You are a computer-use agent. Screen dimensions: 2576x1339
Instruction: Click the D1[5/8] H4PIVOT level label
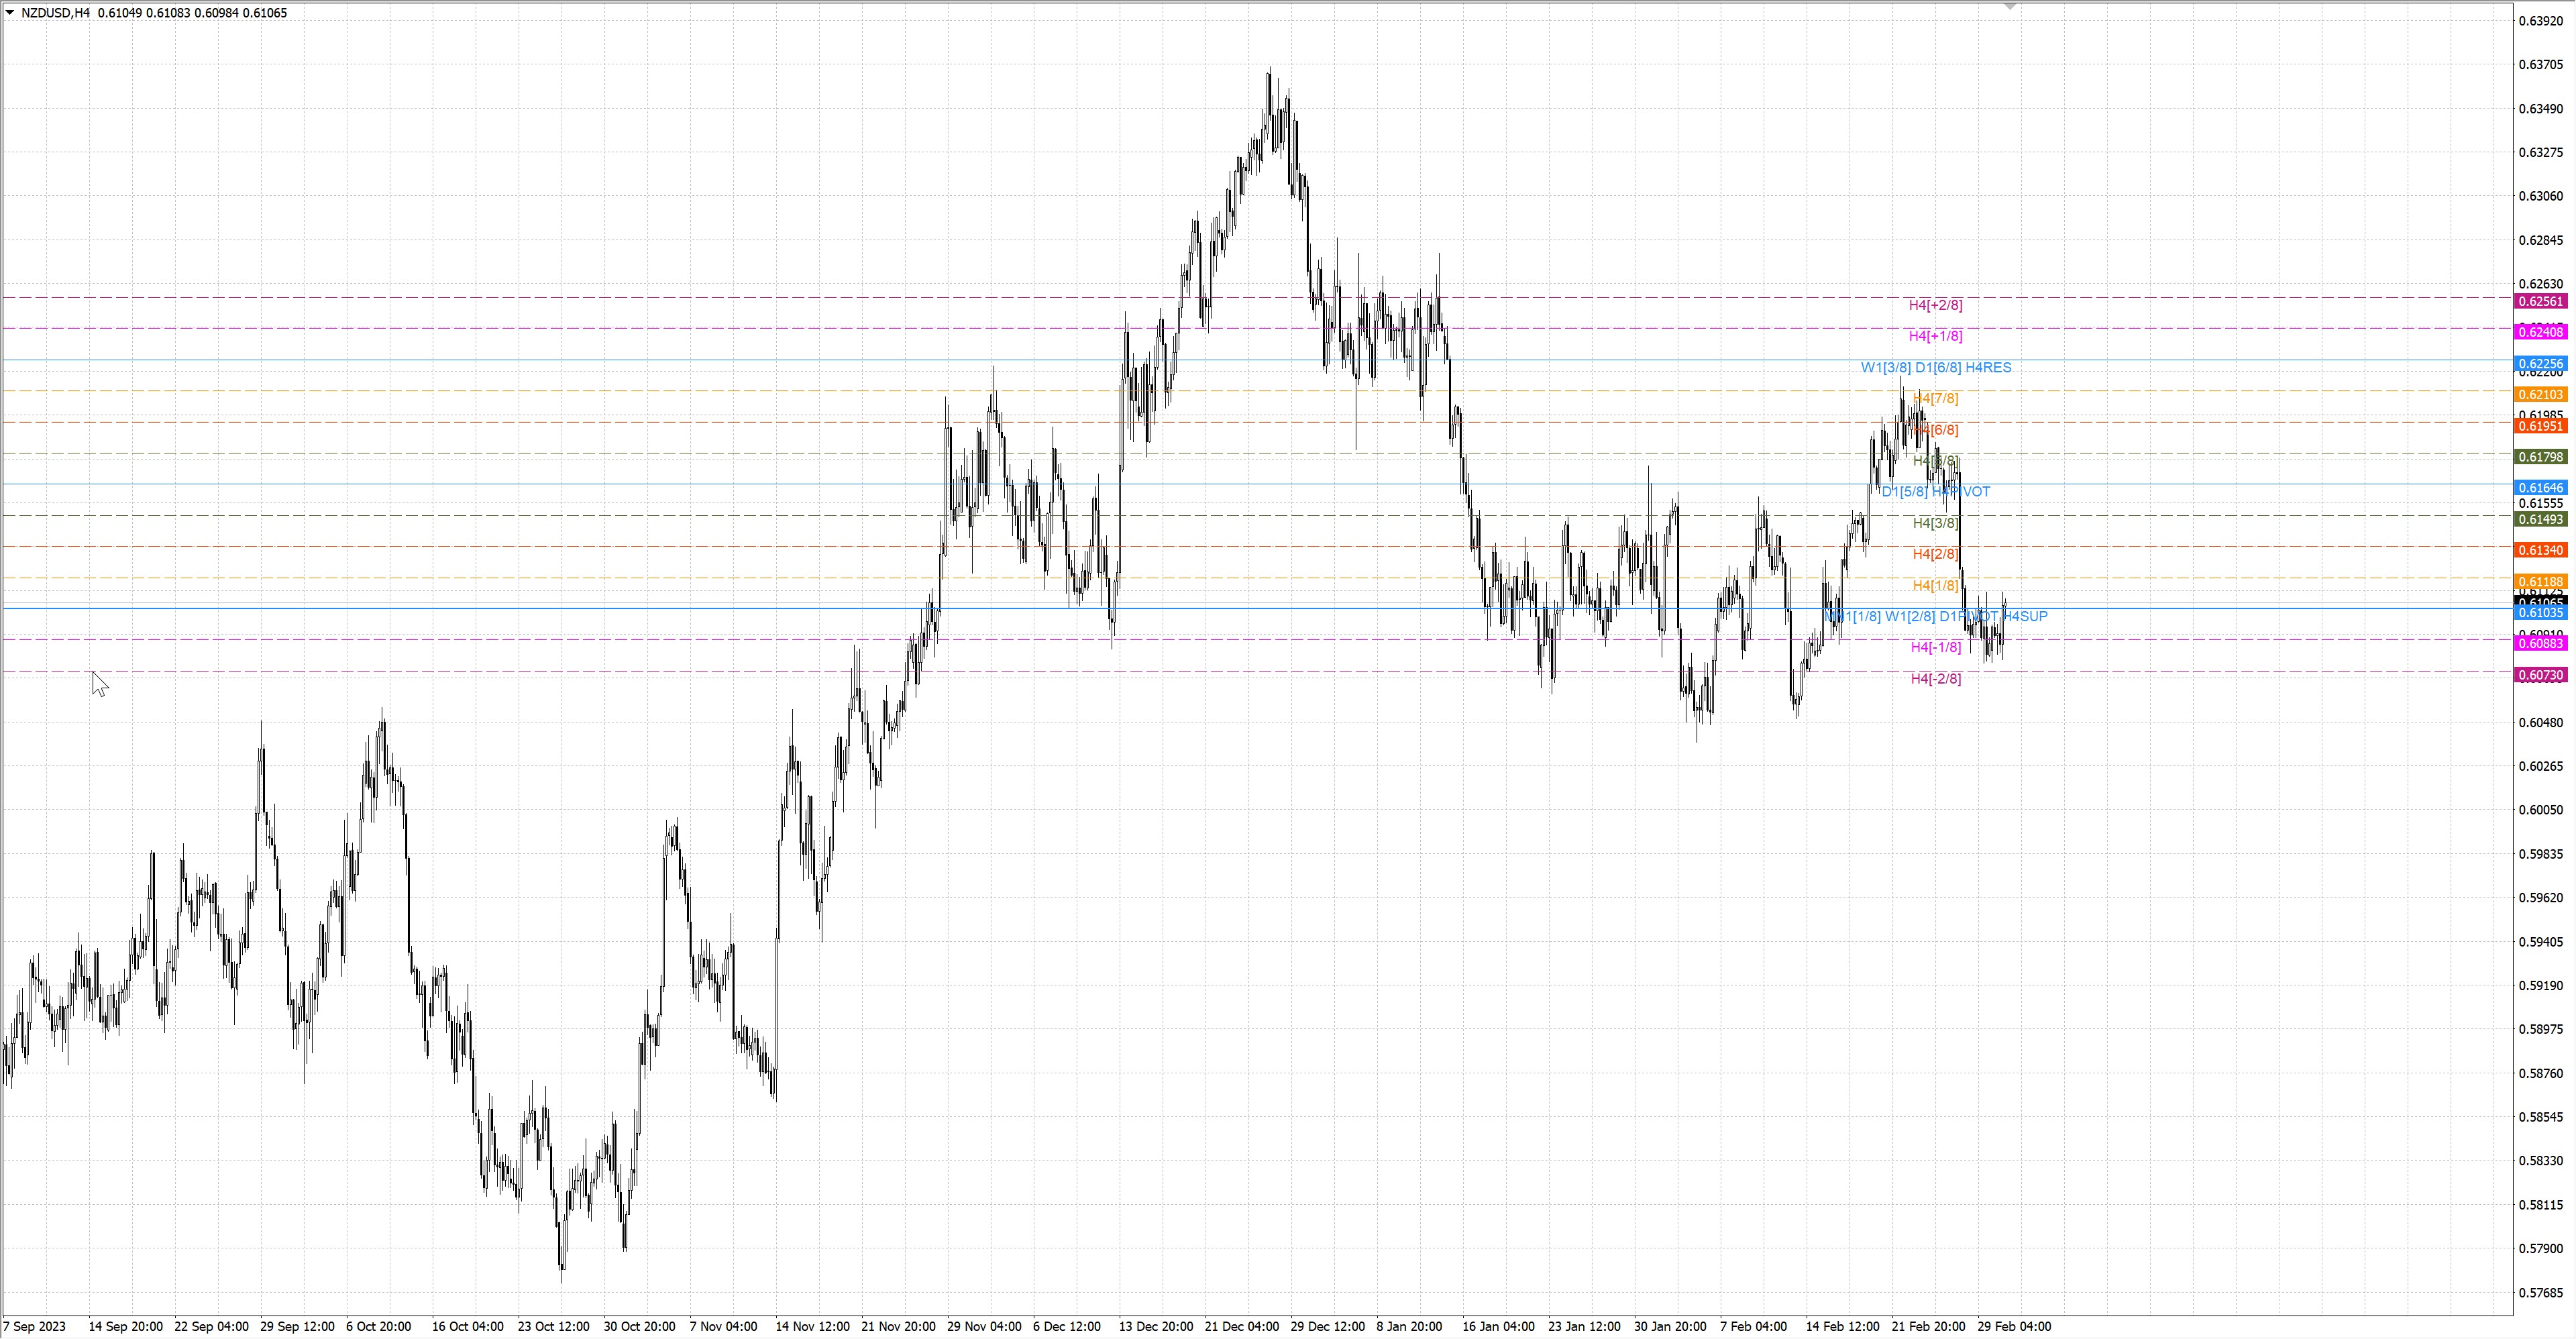click(x=1935, y=492)
